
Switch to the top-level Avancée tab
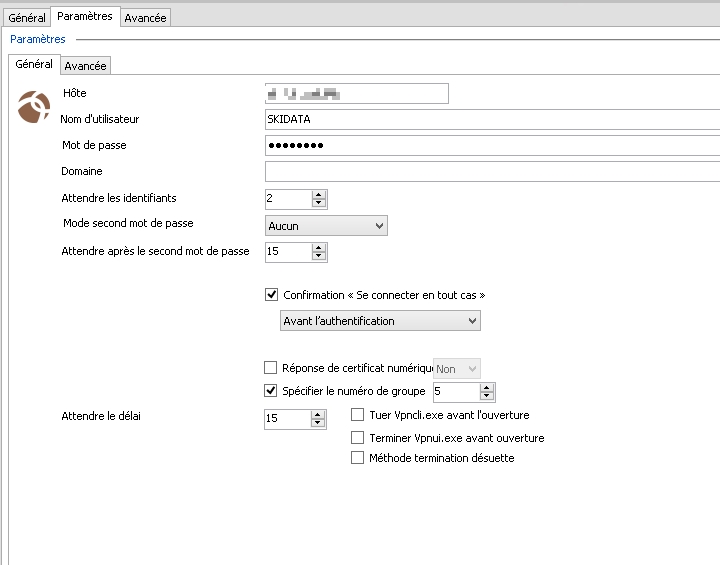pos(146,17)
